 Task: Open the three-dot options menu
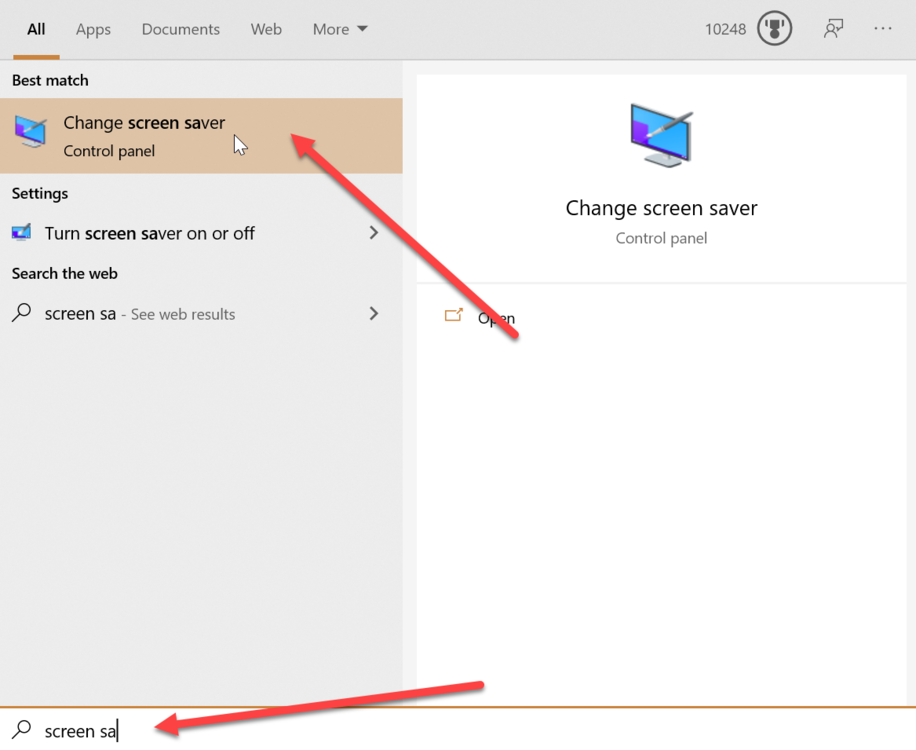point(882,29)
